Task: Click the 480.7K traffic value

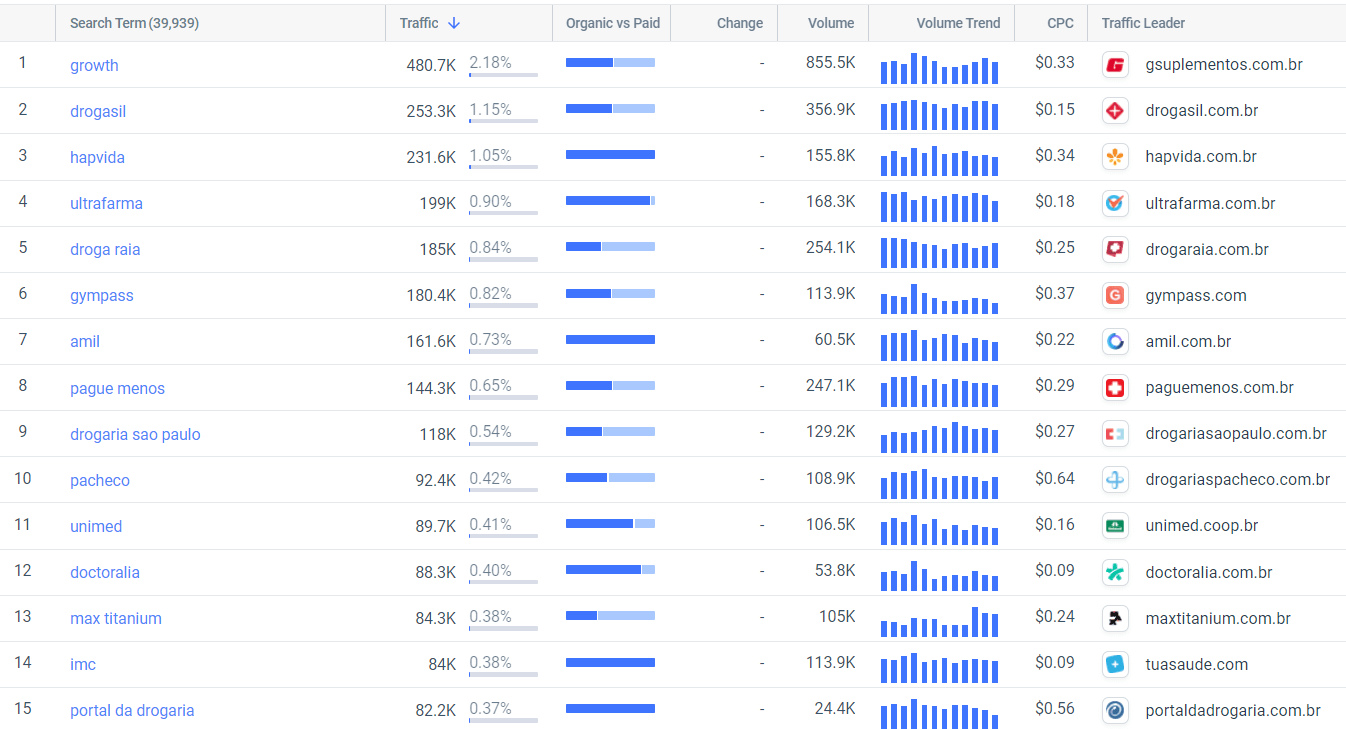Action: click(431, 65)
